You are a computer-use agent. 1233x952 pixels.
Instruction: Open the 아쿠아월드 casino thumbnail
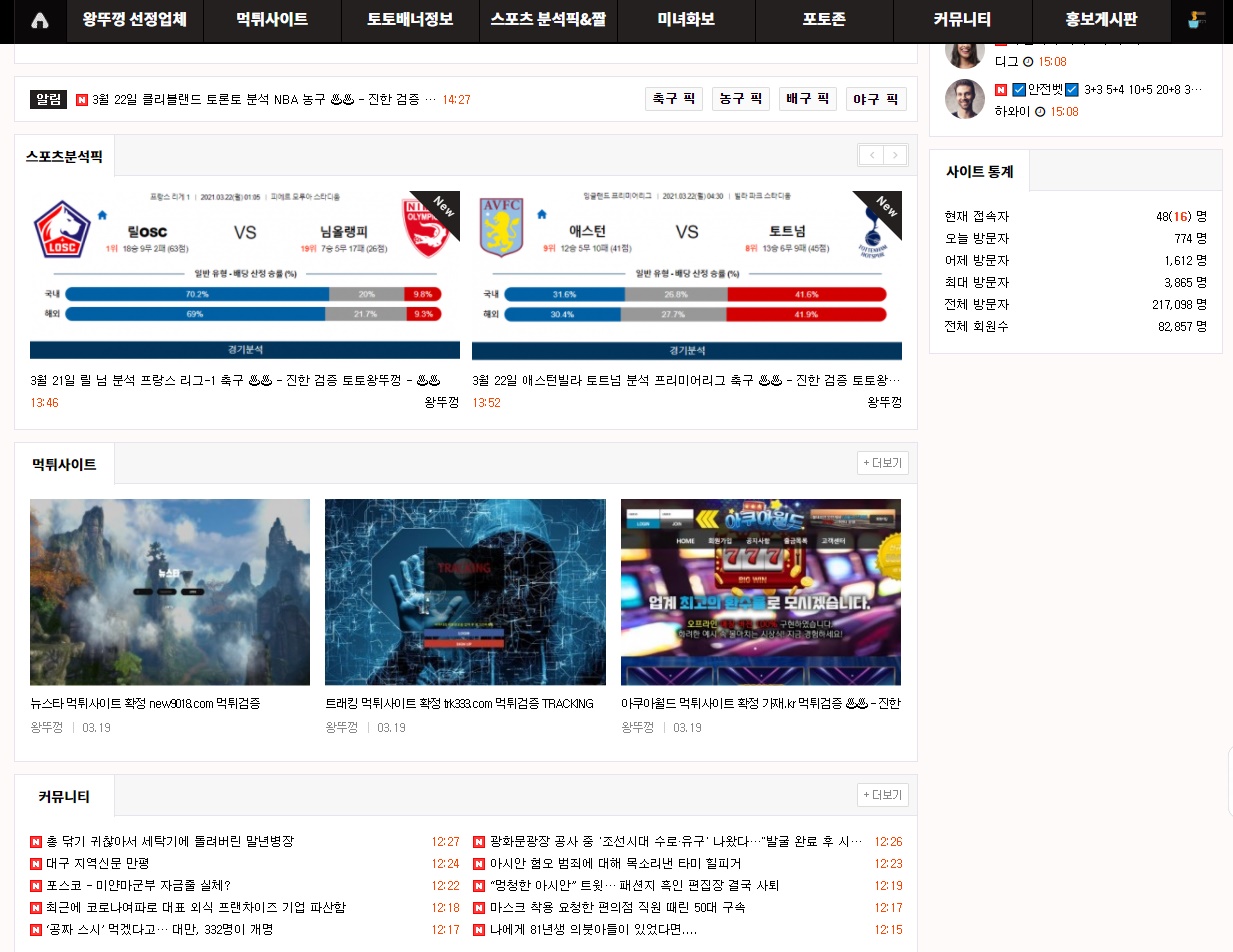pyautogui.click(x=761, y=592)
